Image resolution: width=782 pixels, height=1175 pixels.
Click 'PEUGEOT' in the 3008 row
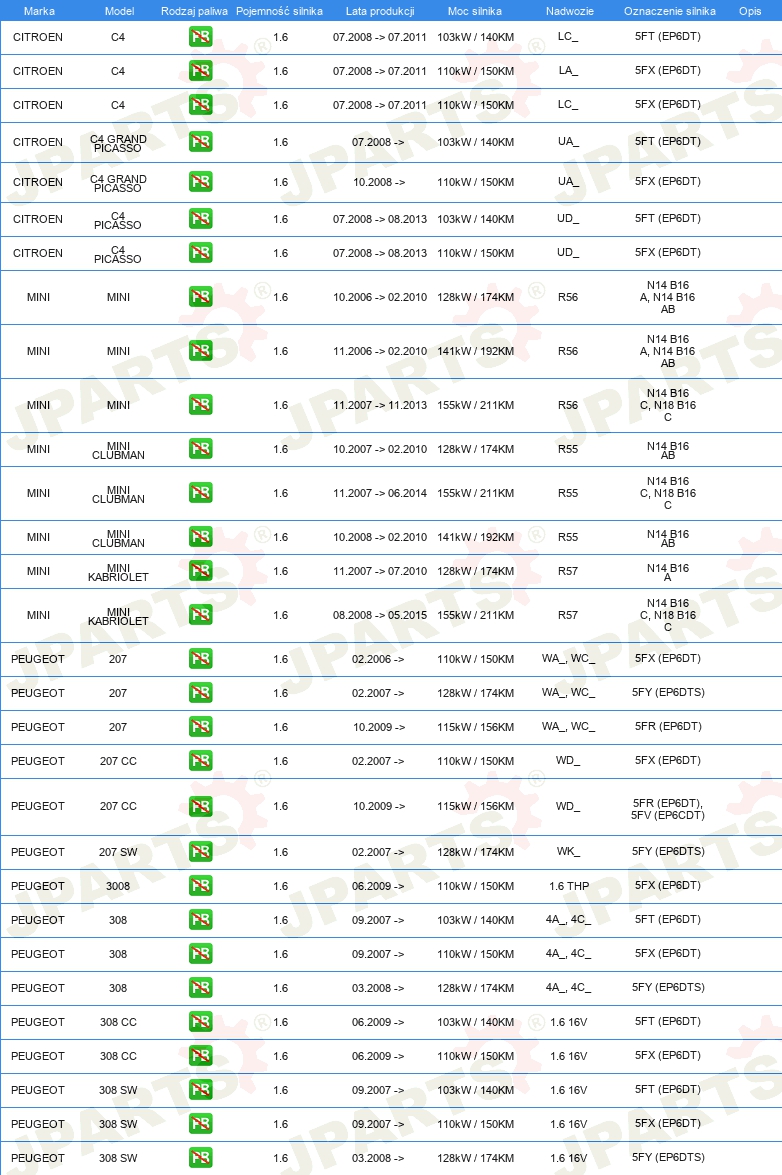click(37, 886)
